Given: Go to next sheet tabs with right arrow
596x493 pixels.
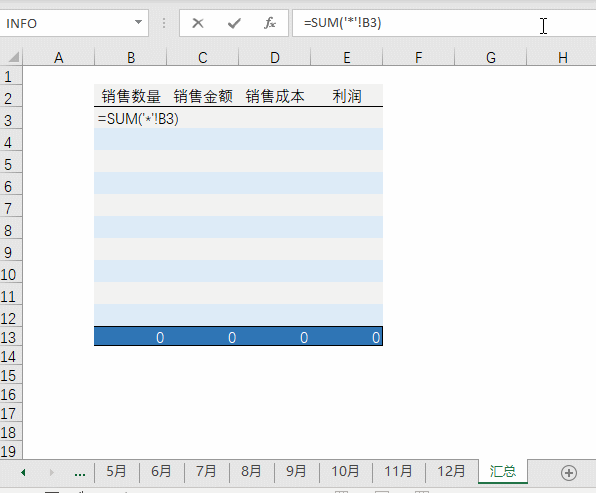Looking at the screenshot, I should 52,472.
